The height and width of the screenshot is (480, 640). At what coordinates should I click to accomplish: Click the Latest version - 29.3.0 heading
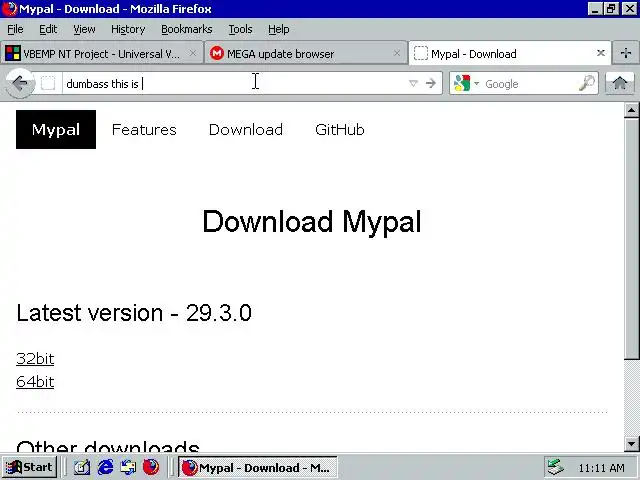coord(134,313)
